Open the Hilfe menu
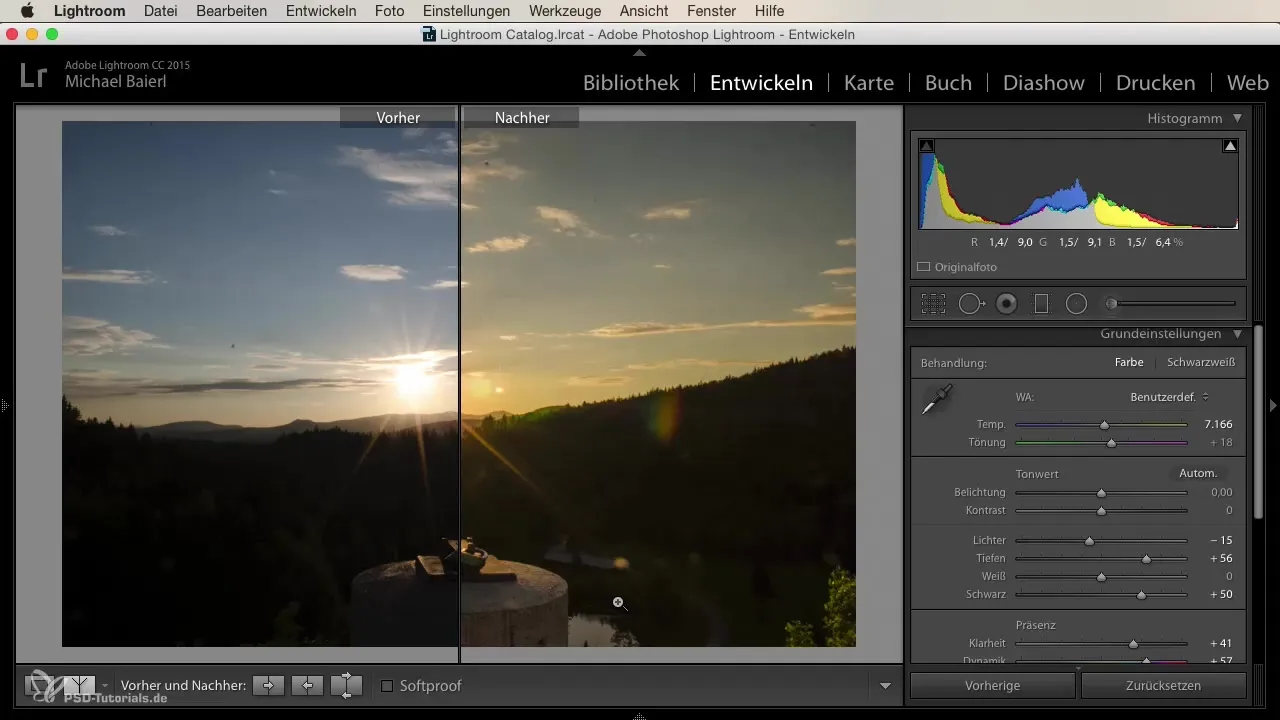The height and width of the screenshot is (720, 1280). pos(770,11)
